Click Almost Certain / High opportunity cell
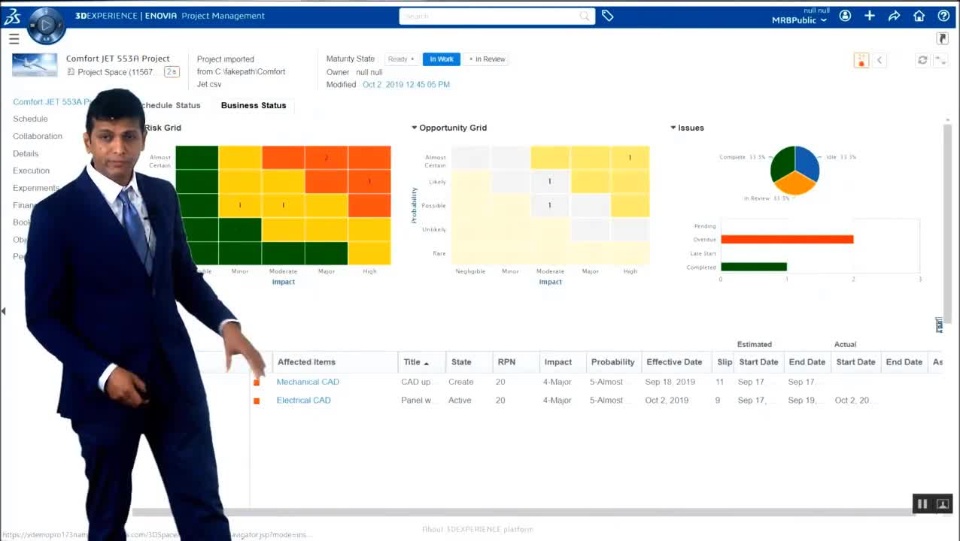 tap(630, 158)
